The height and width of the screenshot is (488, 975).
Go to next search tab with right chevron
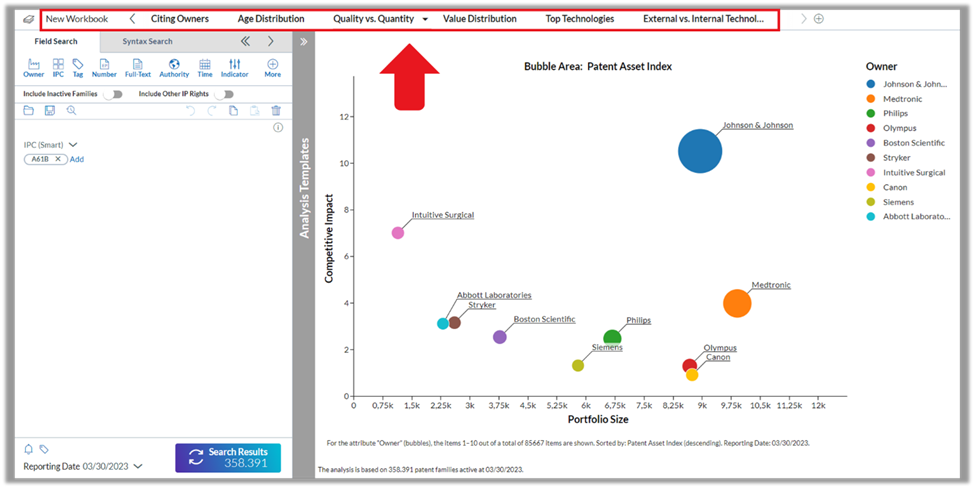pos(270,42)
